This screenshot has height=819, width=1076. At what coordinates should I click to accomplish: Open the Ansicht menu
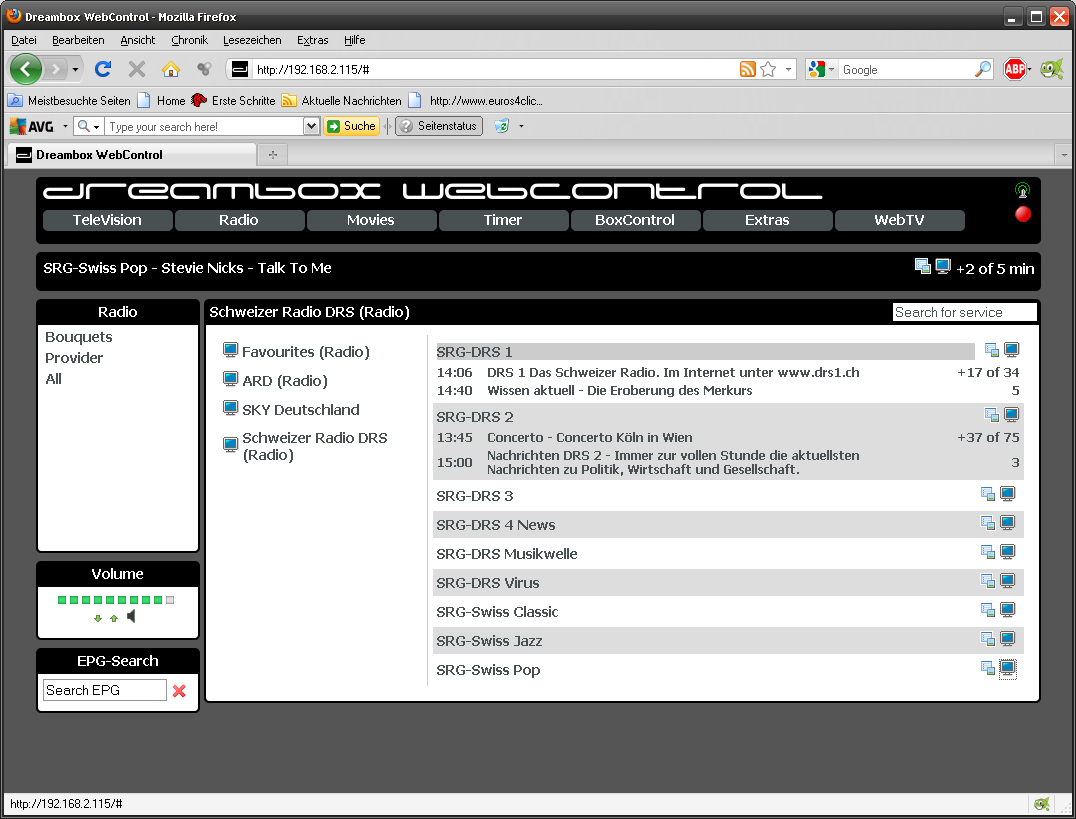point(138,40)
